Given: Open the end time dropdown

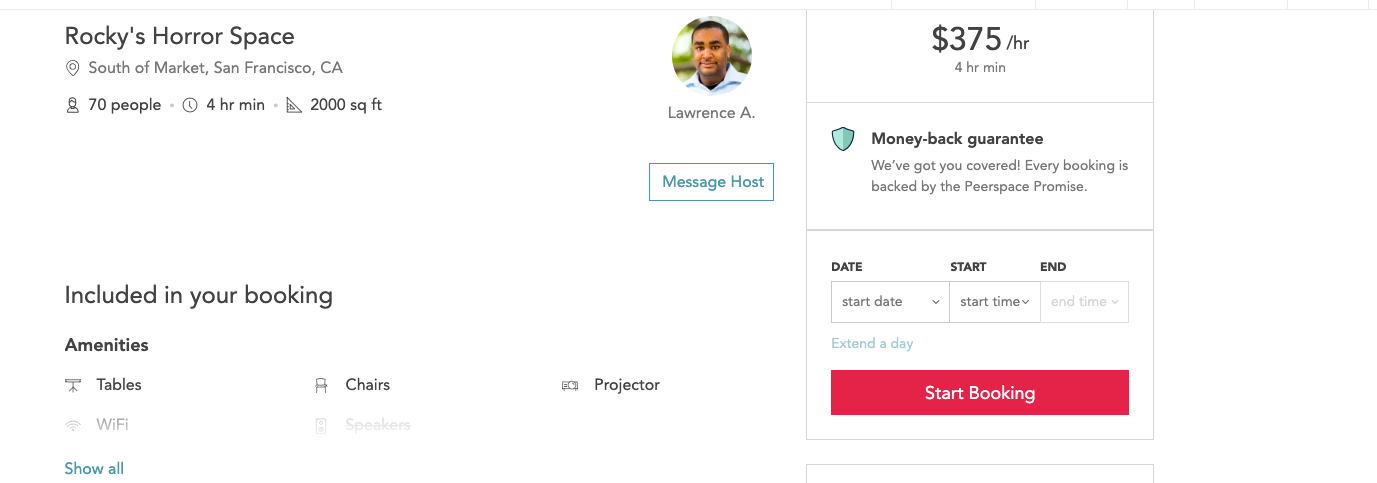Looking at the screenshot, I should (x=1084, y=302).
